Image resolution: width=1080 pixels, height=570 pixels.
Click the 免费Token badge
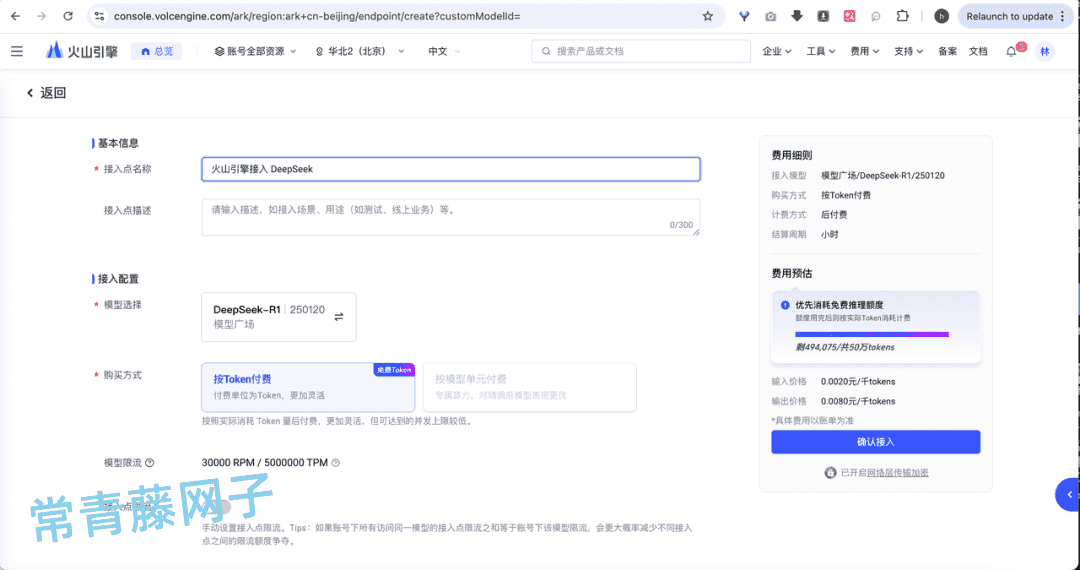[394, 370]
